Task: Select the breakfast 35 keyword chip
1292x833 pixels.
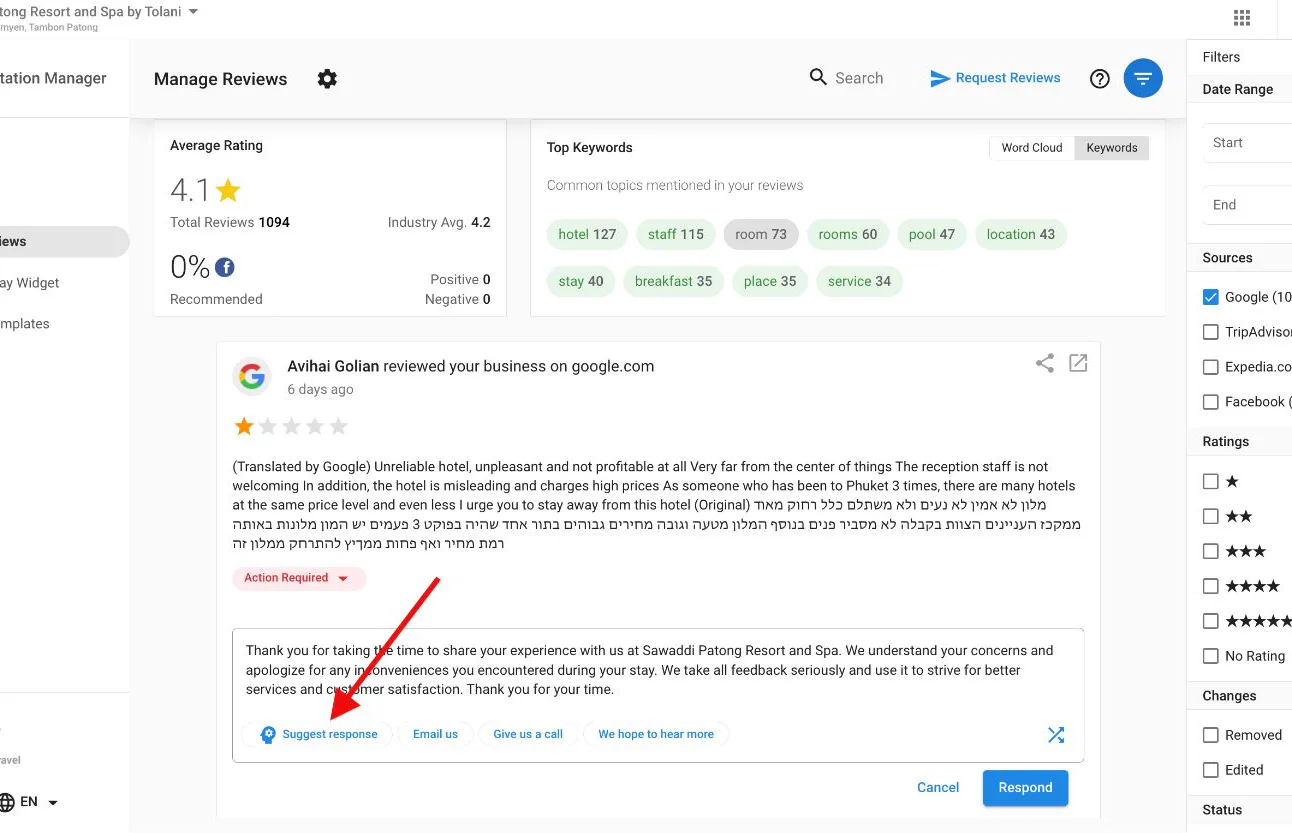Action: tap(674, 282)
